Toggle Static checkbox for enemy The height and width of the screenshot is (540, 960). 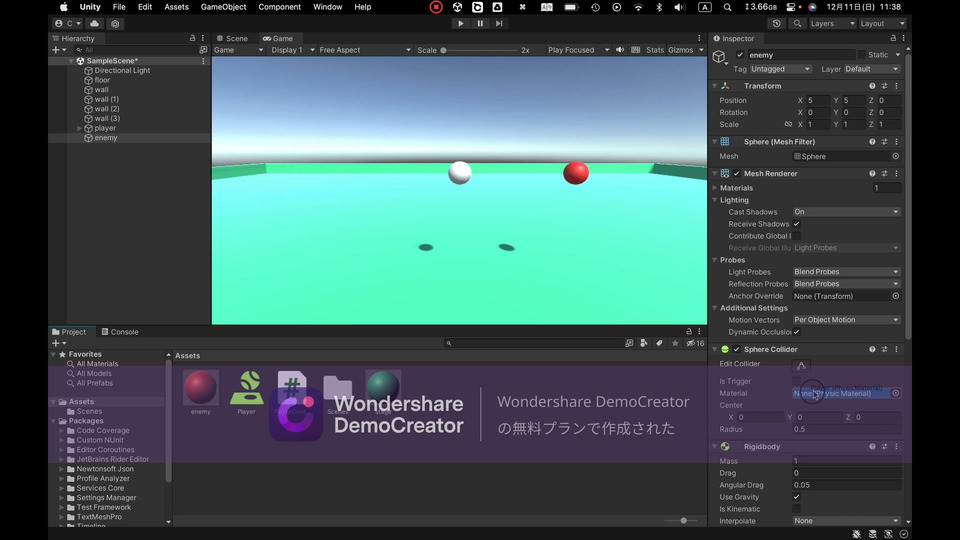tap(861, 54)
